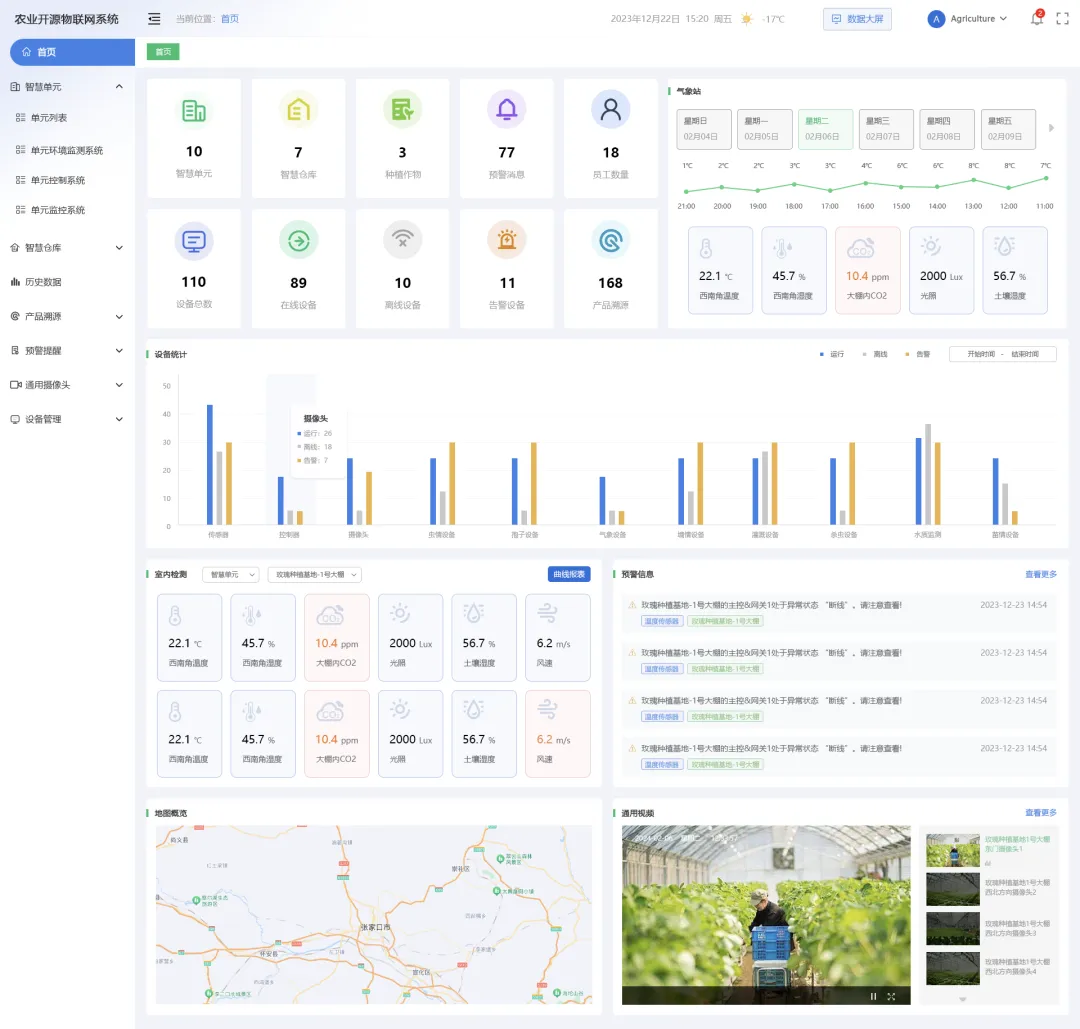This screenshot has height=1029, width=1080.
Task: Click the 首页 breadcrumb link
Action: (229, 19)
